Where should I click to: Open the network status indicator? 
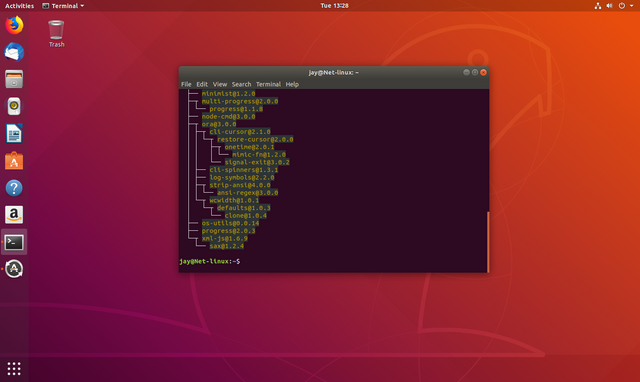[598, 6]
